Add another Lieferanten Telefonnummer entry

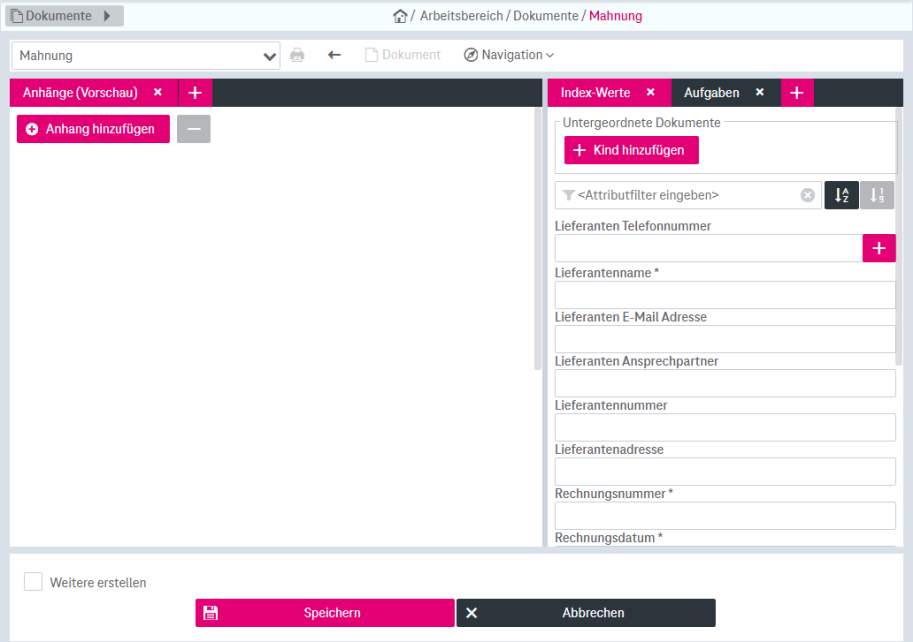pos(879,248)
